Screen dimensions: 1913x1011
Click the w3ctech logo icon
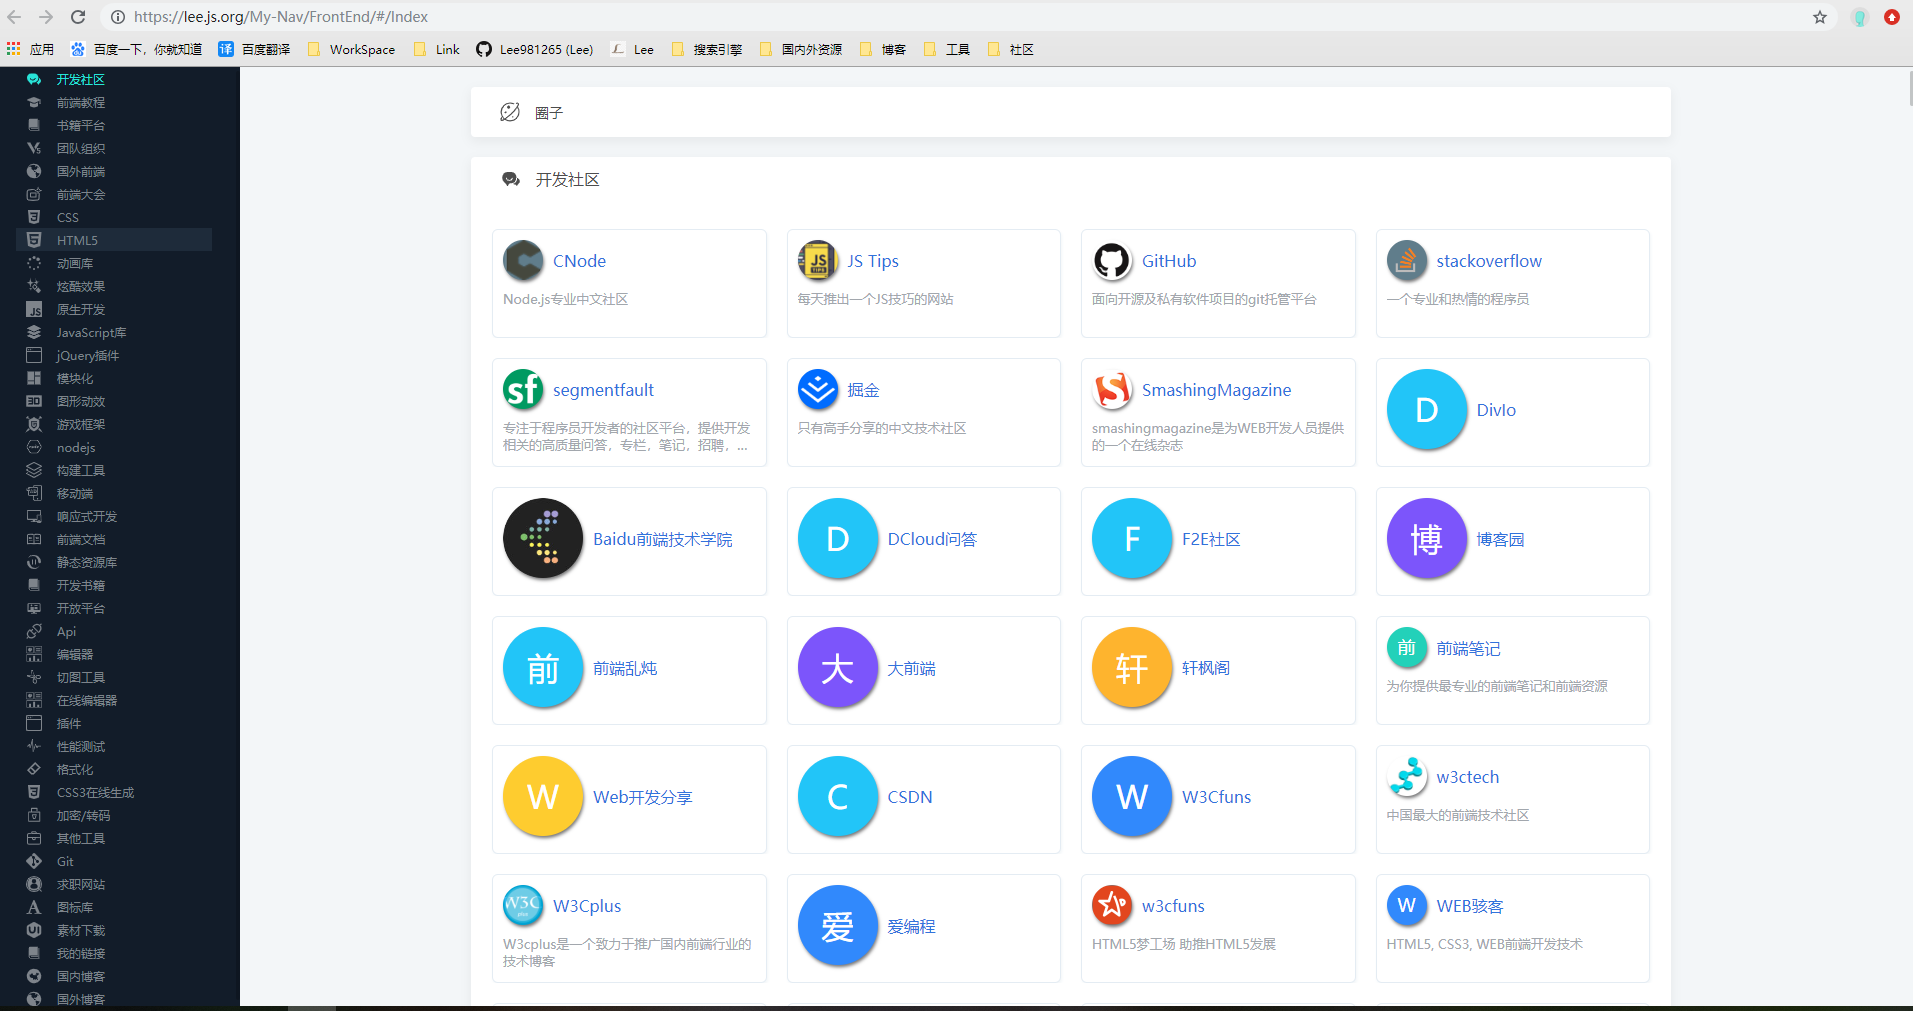[x=1406, y=777]
